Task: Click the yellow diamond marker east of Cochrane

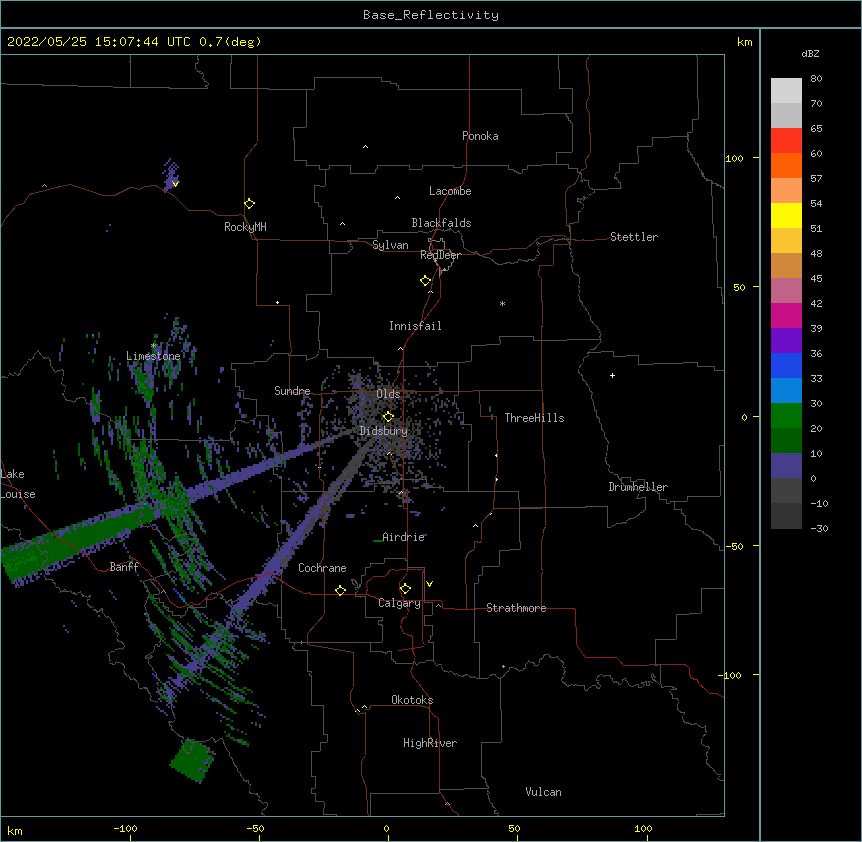Action: pos(340,590)
